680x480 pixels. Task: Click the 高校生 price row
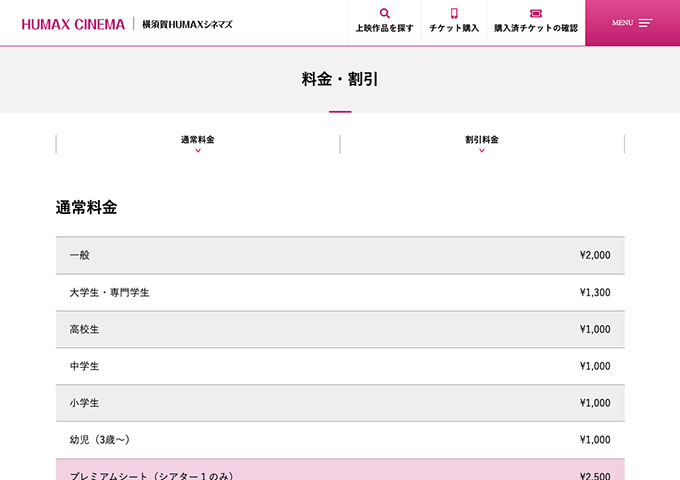(340, 329)
